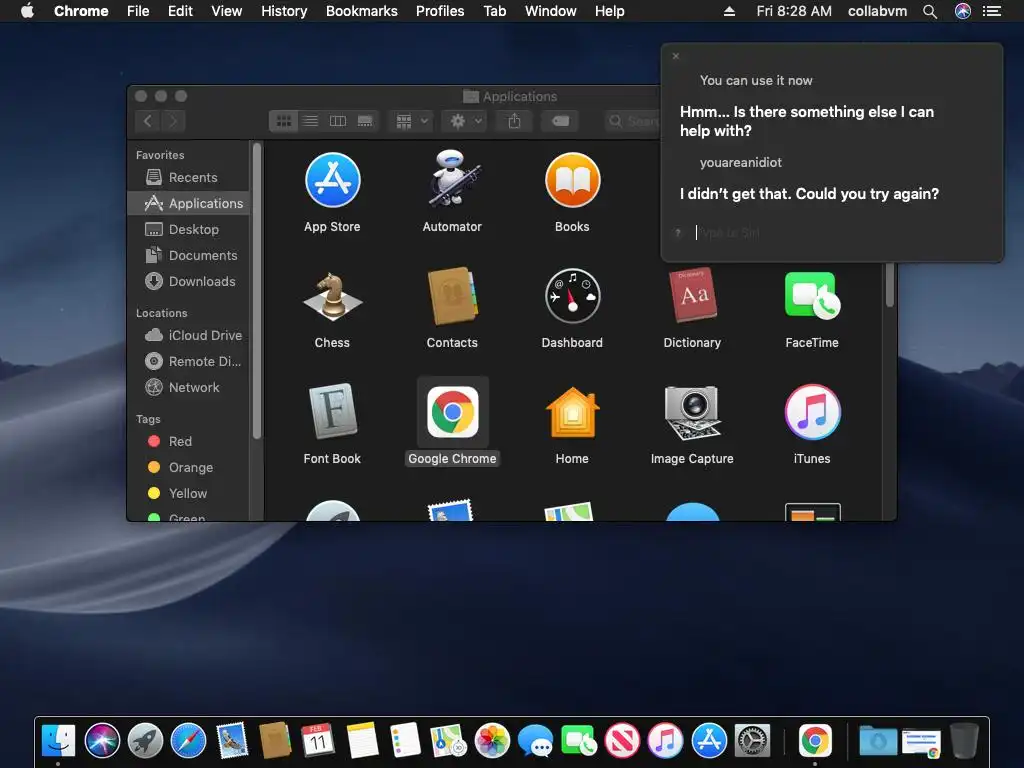
Task: Go back in Finder window
Action: pyautogui.click(x=148, y=121)
